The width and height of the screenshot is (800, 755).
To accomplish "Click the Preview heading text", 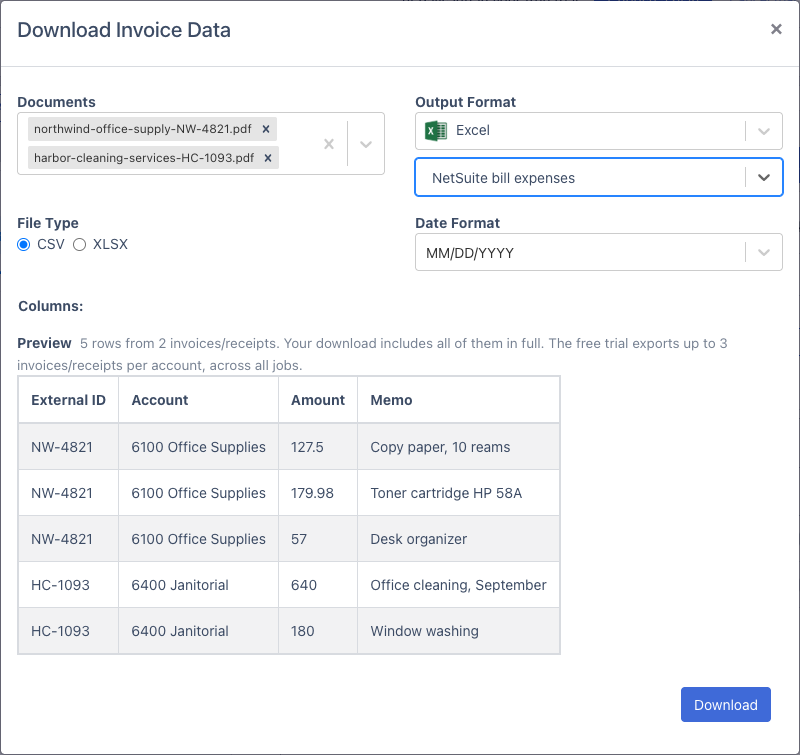I will tap(44, 343).
